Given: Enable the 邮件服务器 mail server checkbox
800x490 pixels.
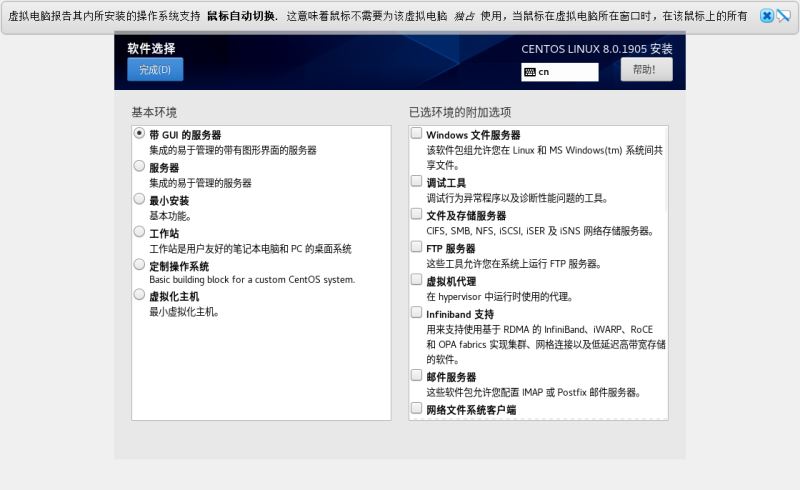Looking at the screenshot, I should [x=416, y=376].
